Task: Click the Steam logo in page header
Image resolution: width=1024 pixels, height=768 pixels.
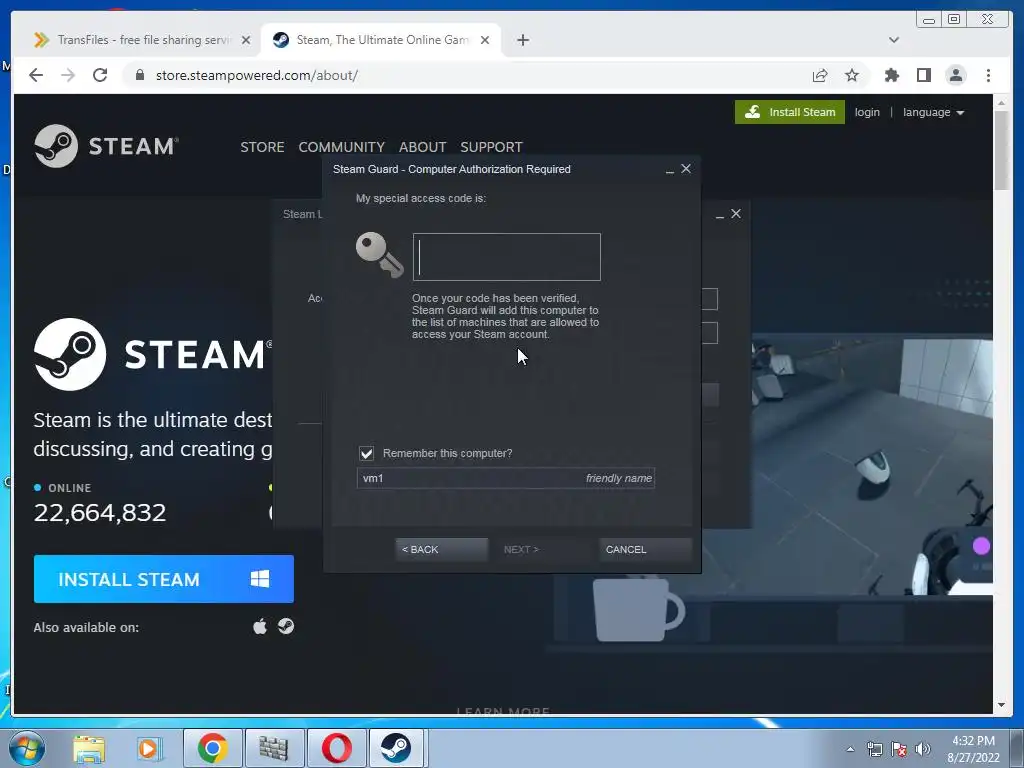Action: (x=106, y=146)
